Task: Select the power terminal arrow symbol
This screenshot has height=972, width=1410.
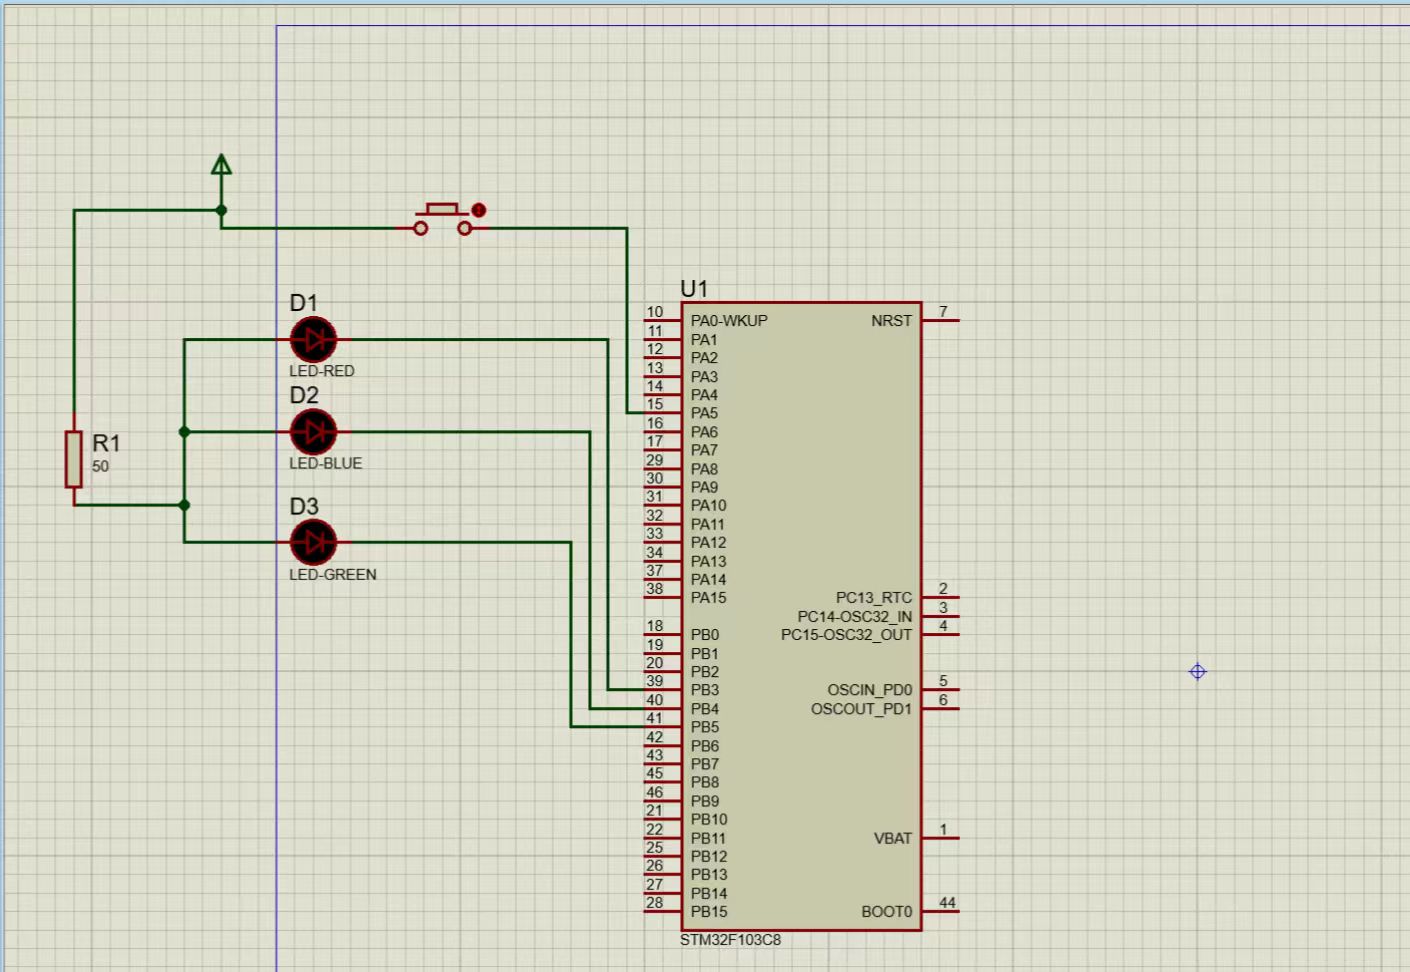Action: coord(221,165)
